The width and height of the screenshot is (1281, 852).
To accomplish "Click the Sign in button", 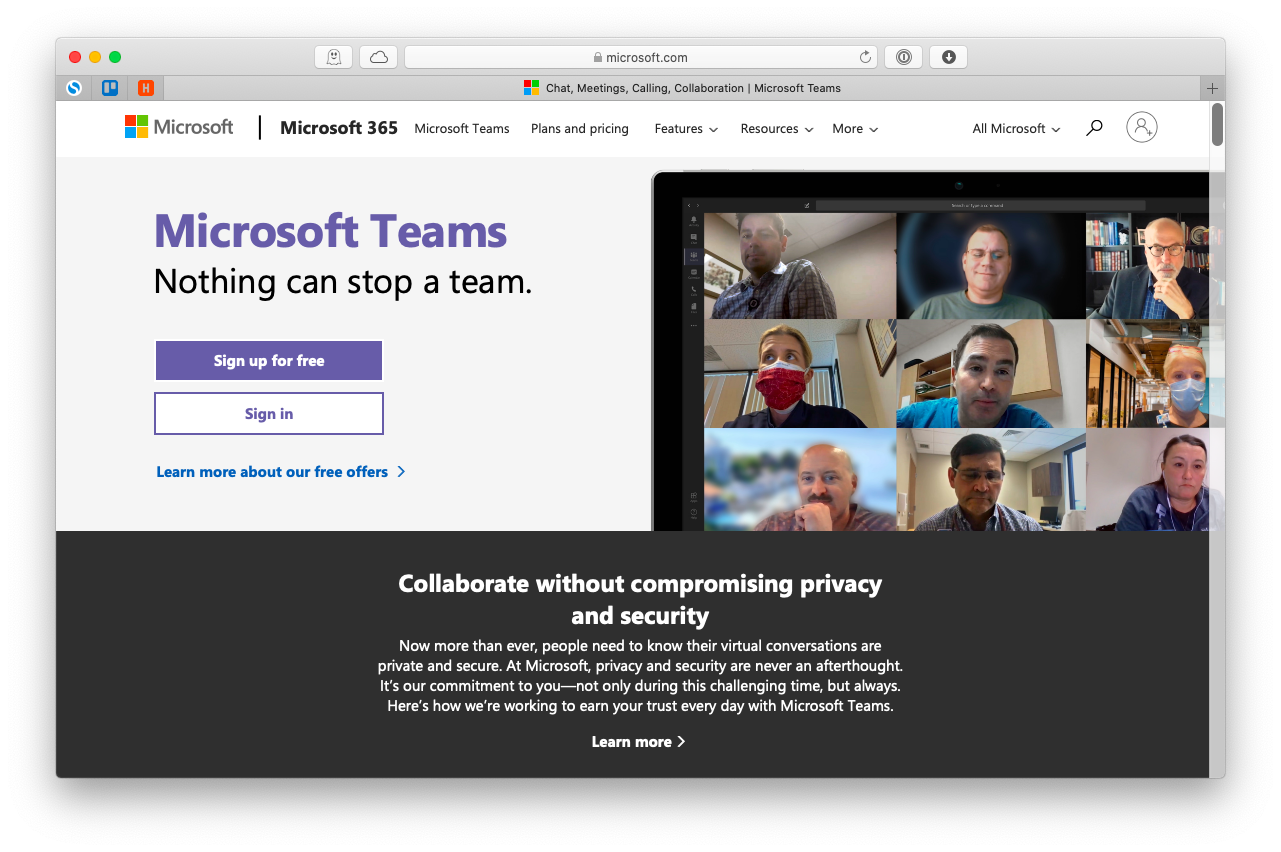I will click(x=269, y=414).
